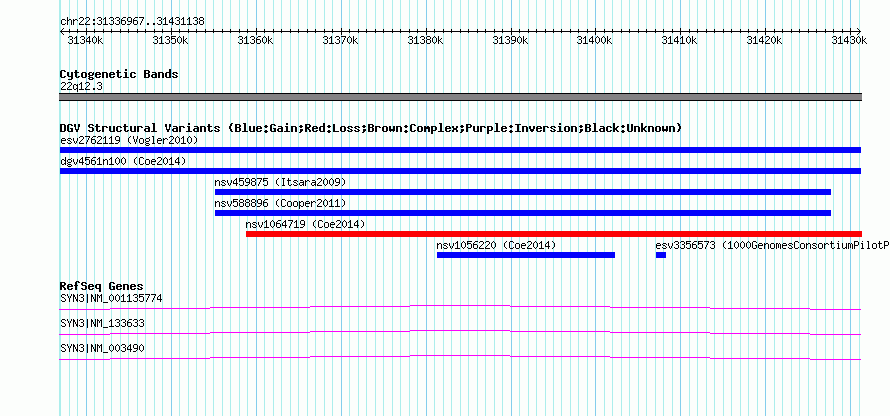
Task: Select the blue bar under nsv588896
Action: [523, 213]
